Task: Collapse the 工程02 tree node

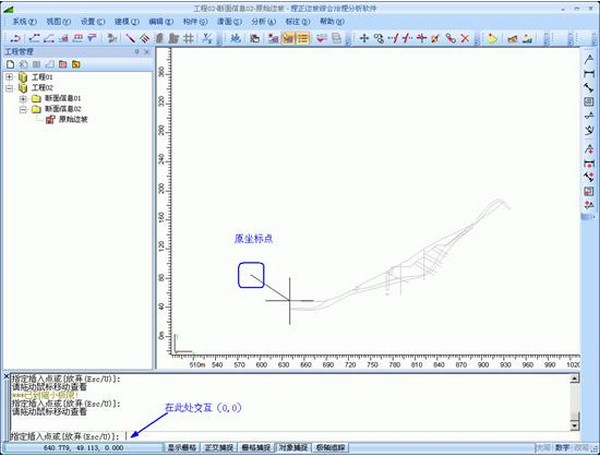Action: [x=9, y=87]
